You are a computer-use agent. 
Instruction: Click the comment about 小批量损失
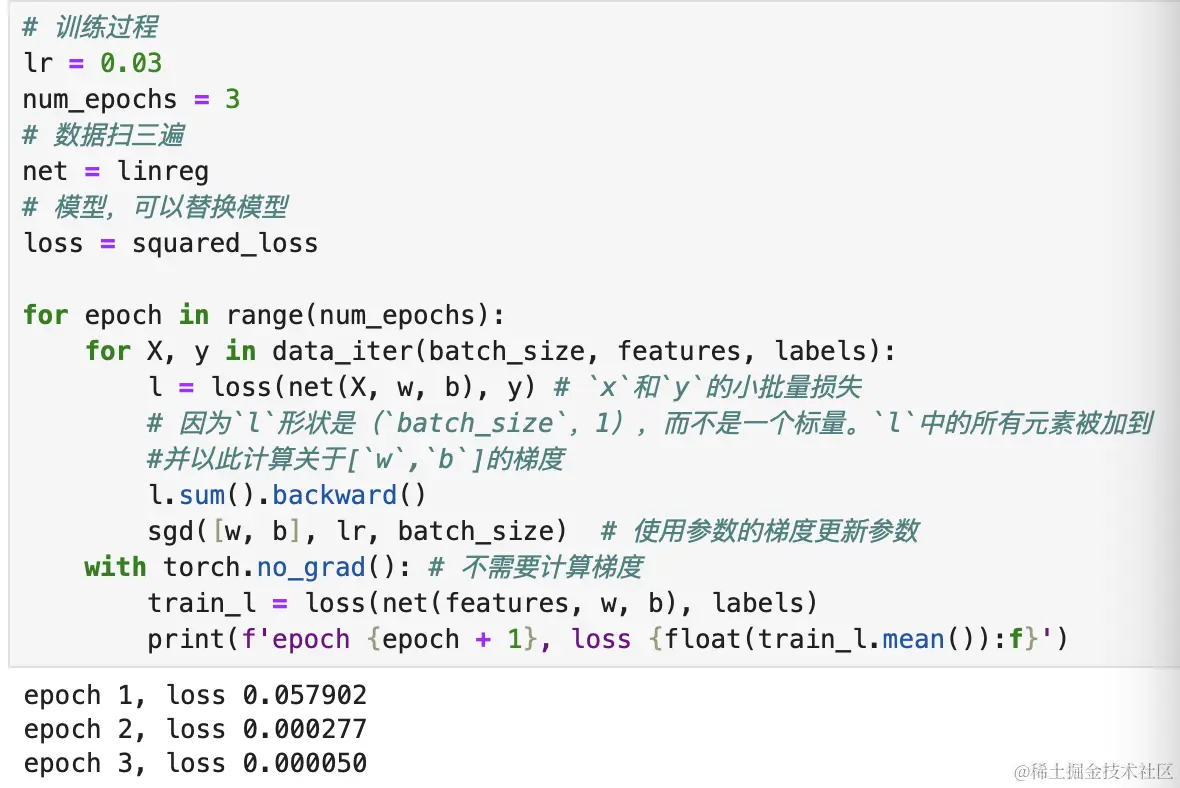pyautogui.click(x=707, y=388)
